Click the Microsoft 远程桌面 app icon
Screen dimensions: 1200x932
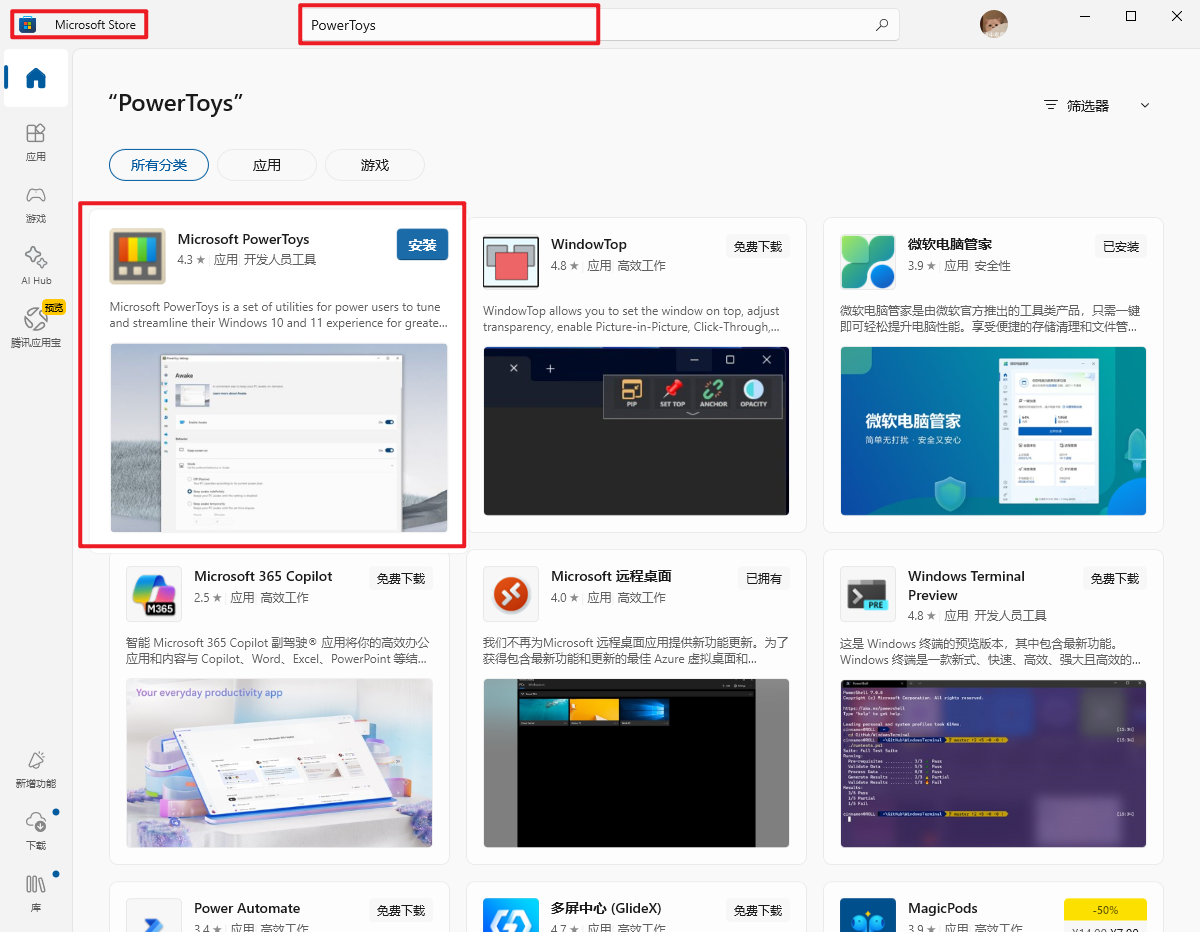coord(511,594)
